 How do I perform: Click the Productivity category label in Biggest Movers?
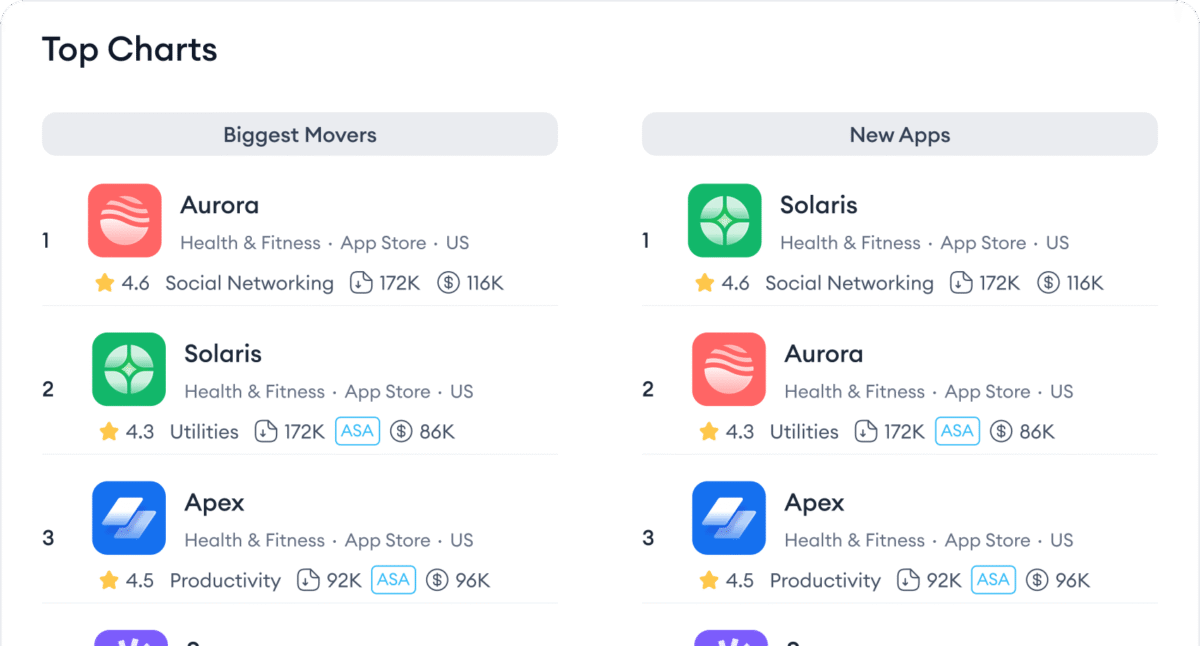click(x=225, y=580)
